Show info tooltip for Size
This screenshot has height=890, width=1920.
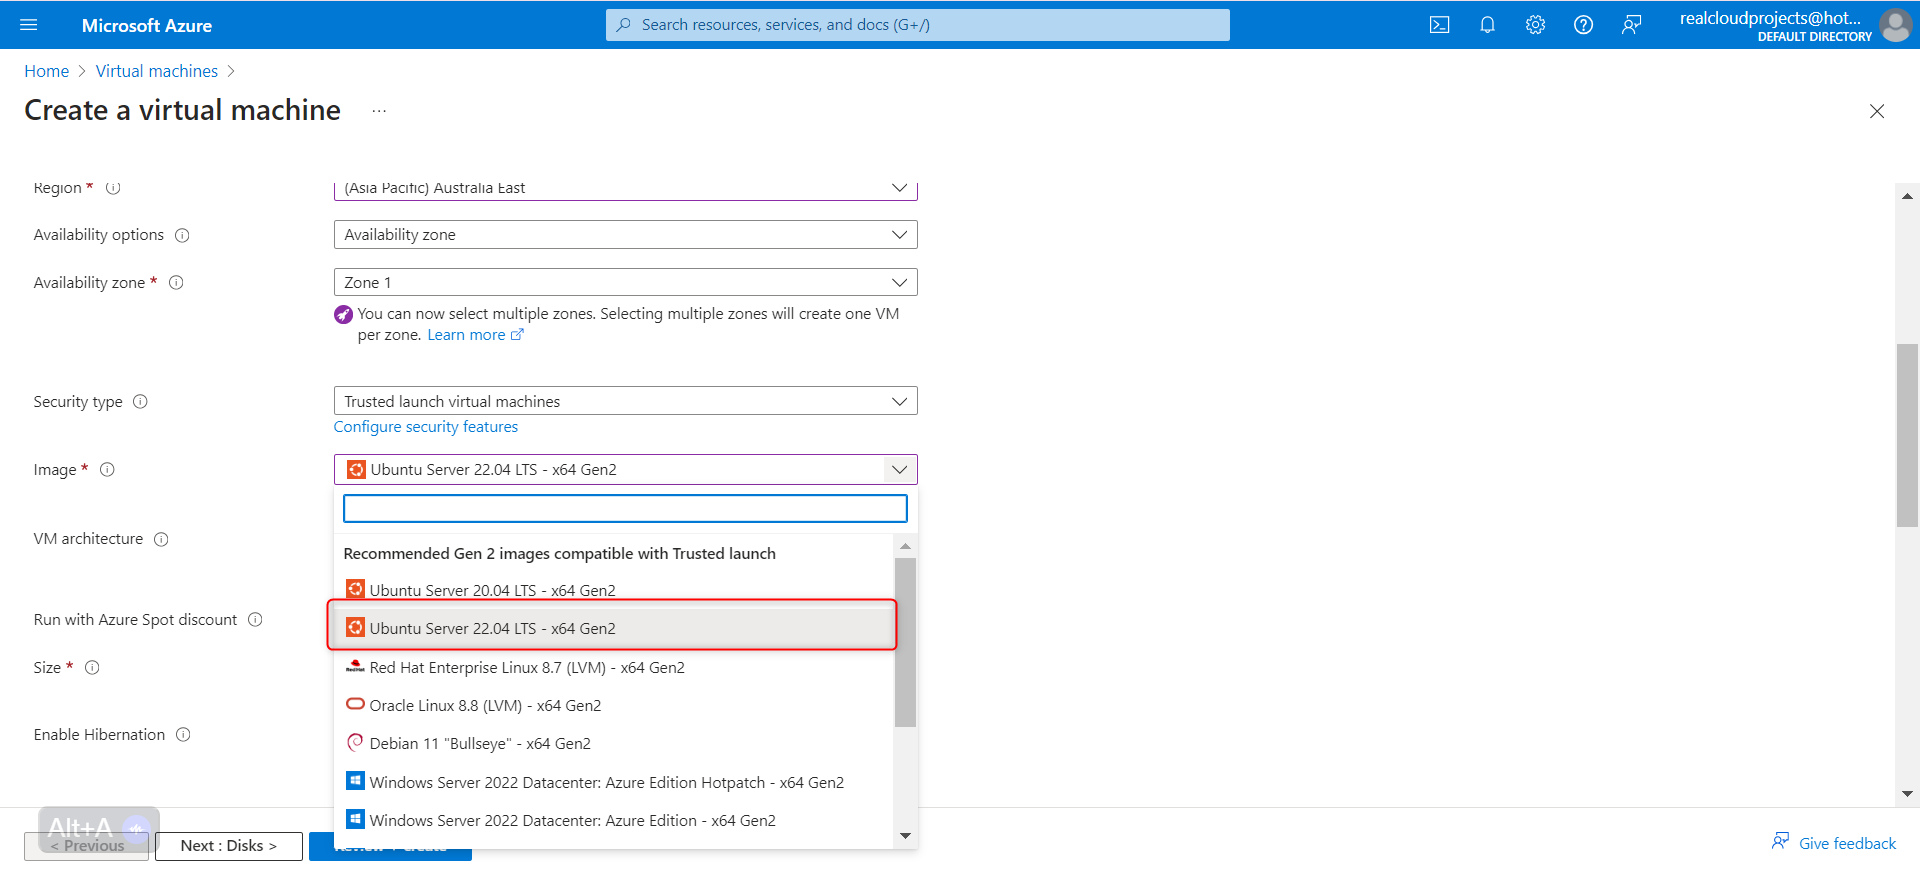coord(92,668)
